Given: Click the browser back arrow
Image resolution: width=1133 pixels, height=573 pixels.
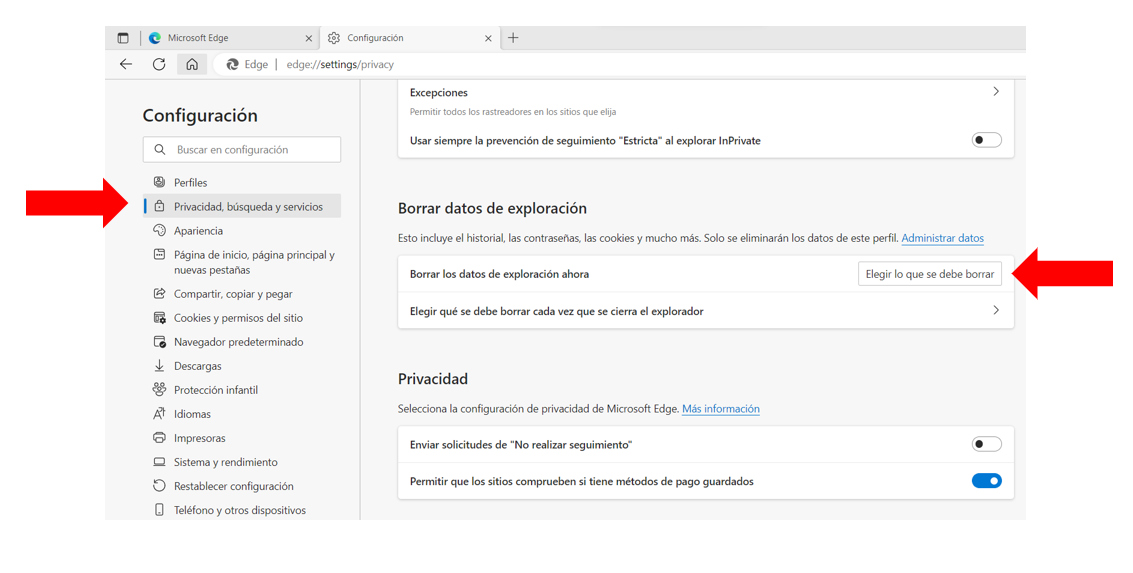Looking at the screenshot, I should (126, 64).
